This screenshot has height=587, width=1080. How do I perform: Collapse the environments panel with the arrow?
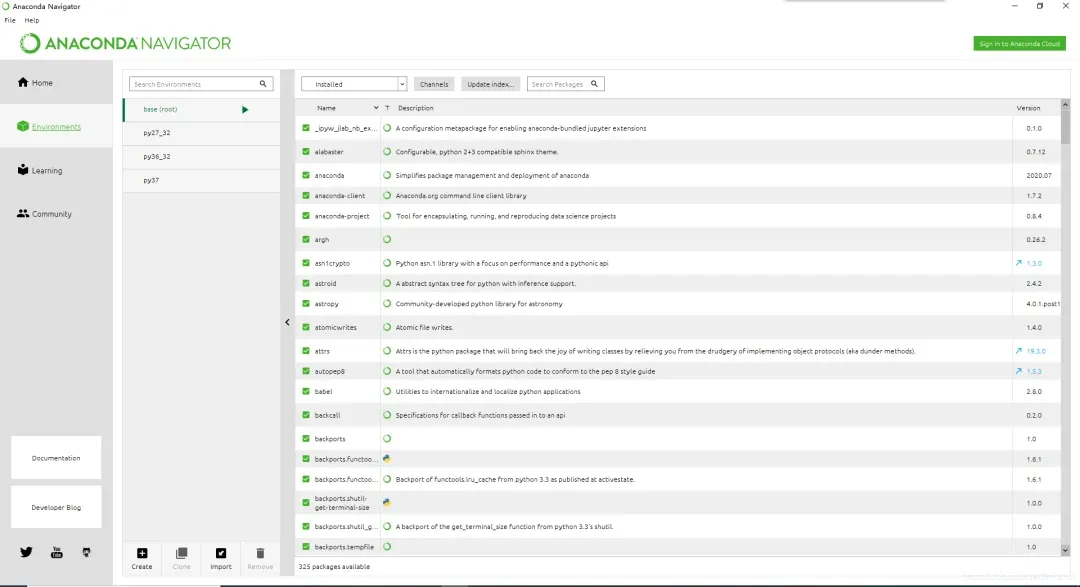(287, 322)
